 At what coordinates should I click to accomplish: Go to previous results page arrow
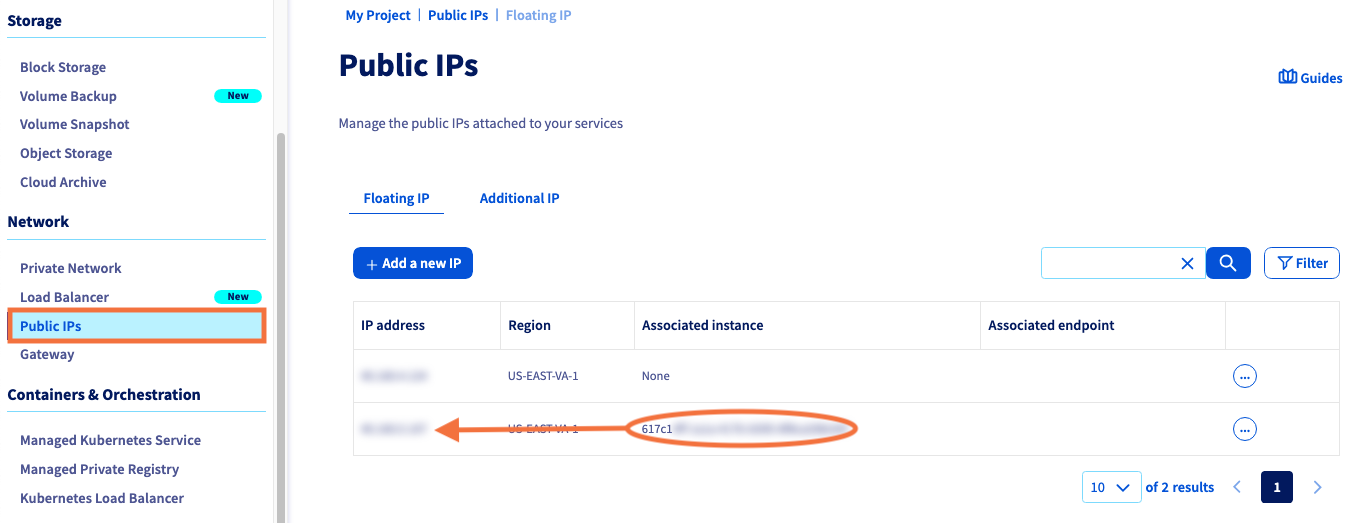(x=1237, y=487)
